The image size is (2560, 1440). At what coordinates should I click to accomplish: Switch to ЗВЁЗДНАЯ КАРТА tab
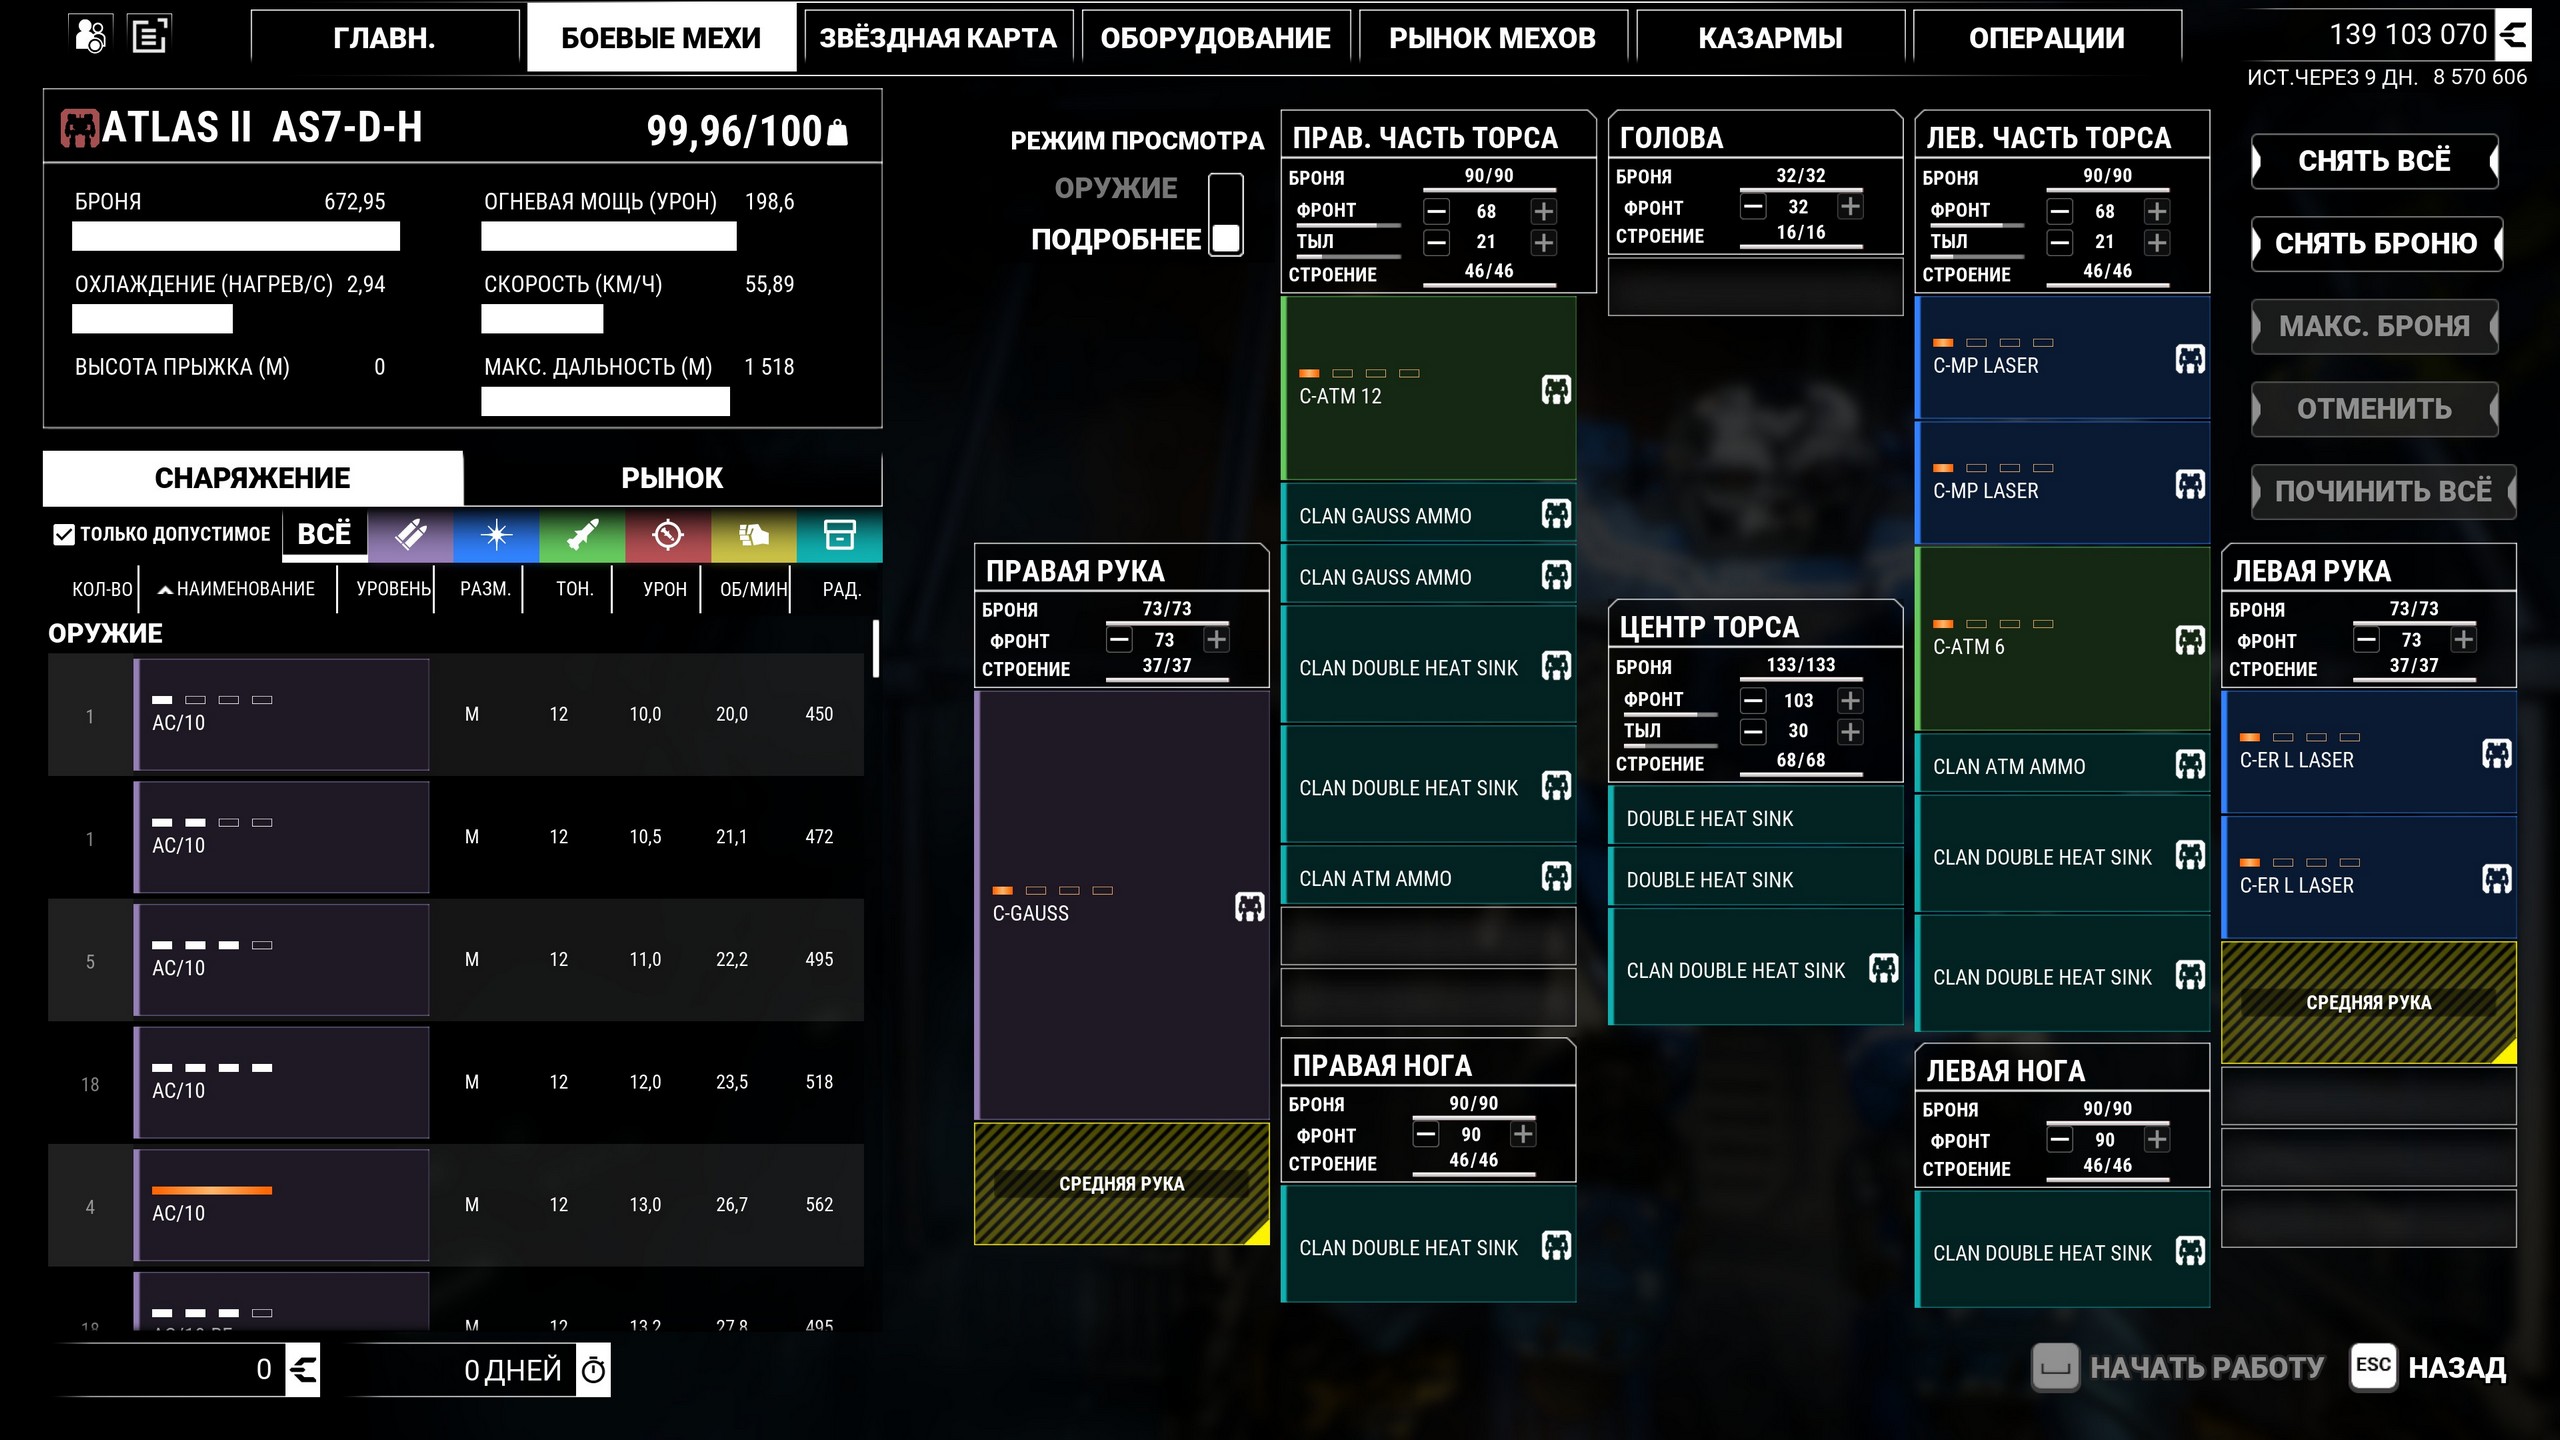pyautogui.click(x=938, y=38)
